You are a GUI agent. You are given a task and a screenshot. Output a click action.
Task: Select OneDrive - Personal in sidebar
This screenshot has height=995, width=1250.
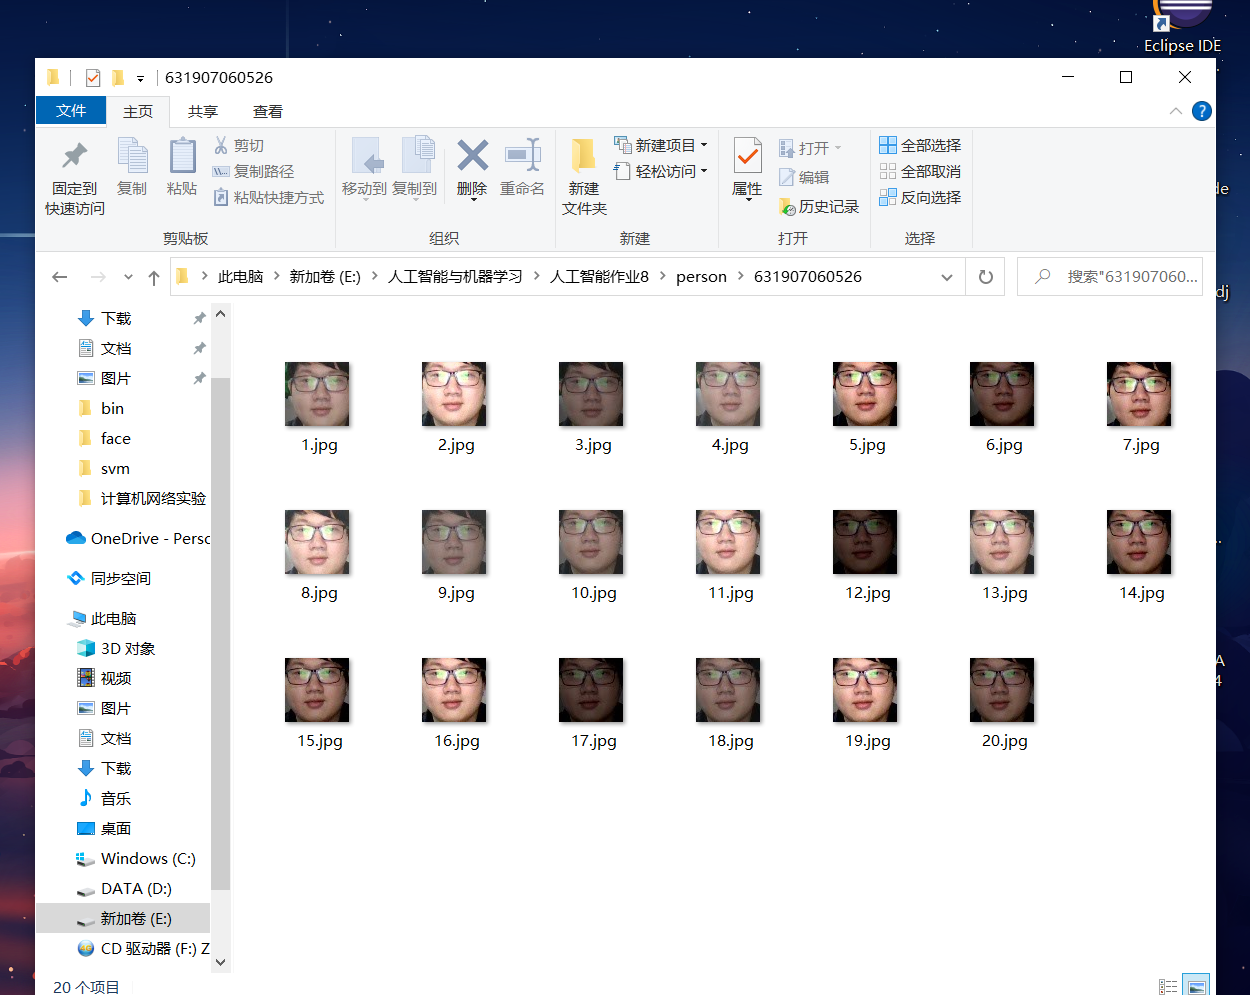tap(137, 538)
